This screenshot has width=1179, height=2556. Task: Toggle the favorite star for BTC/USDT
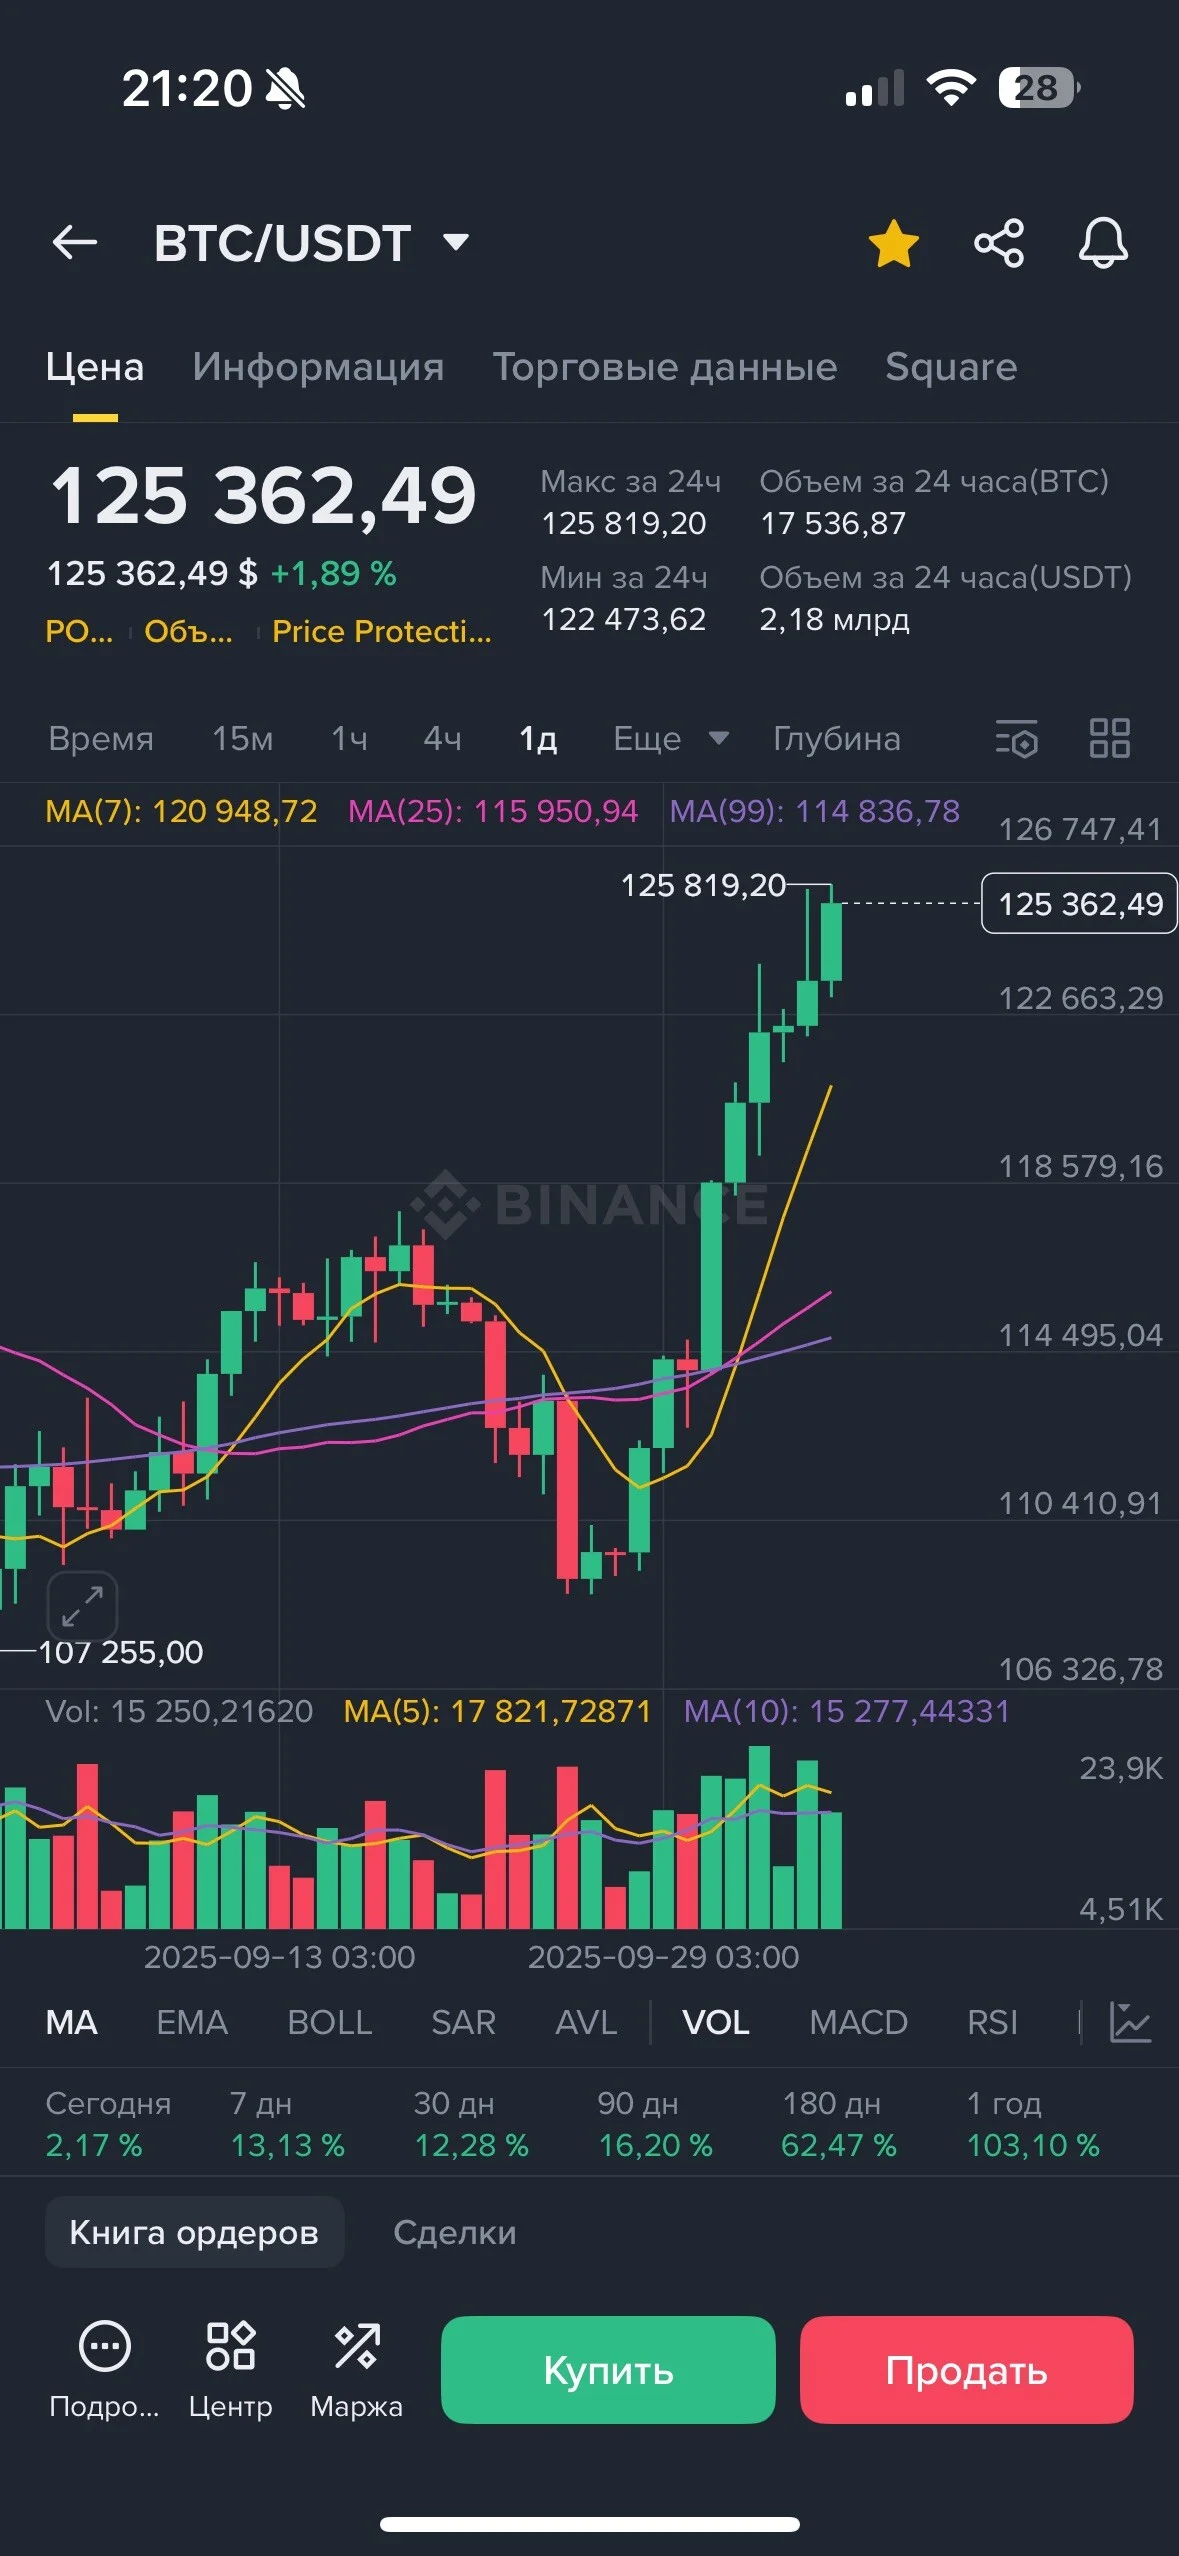coord(893,243)
